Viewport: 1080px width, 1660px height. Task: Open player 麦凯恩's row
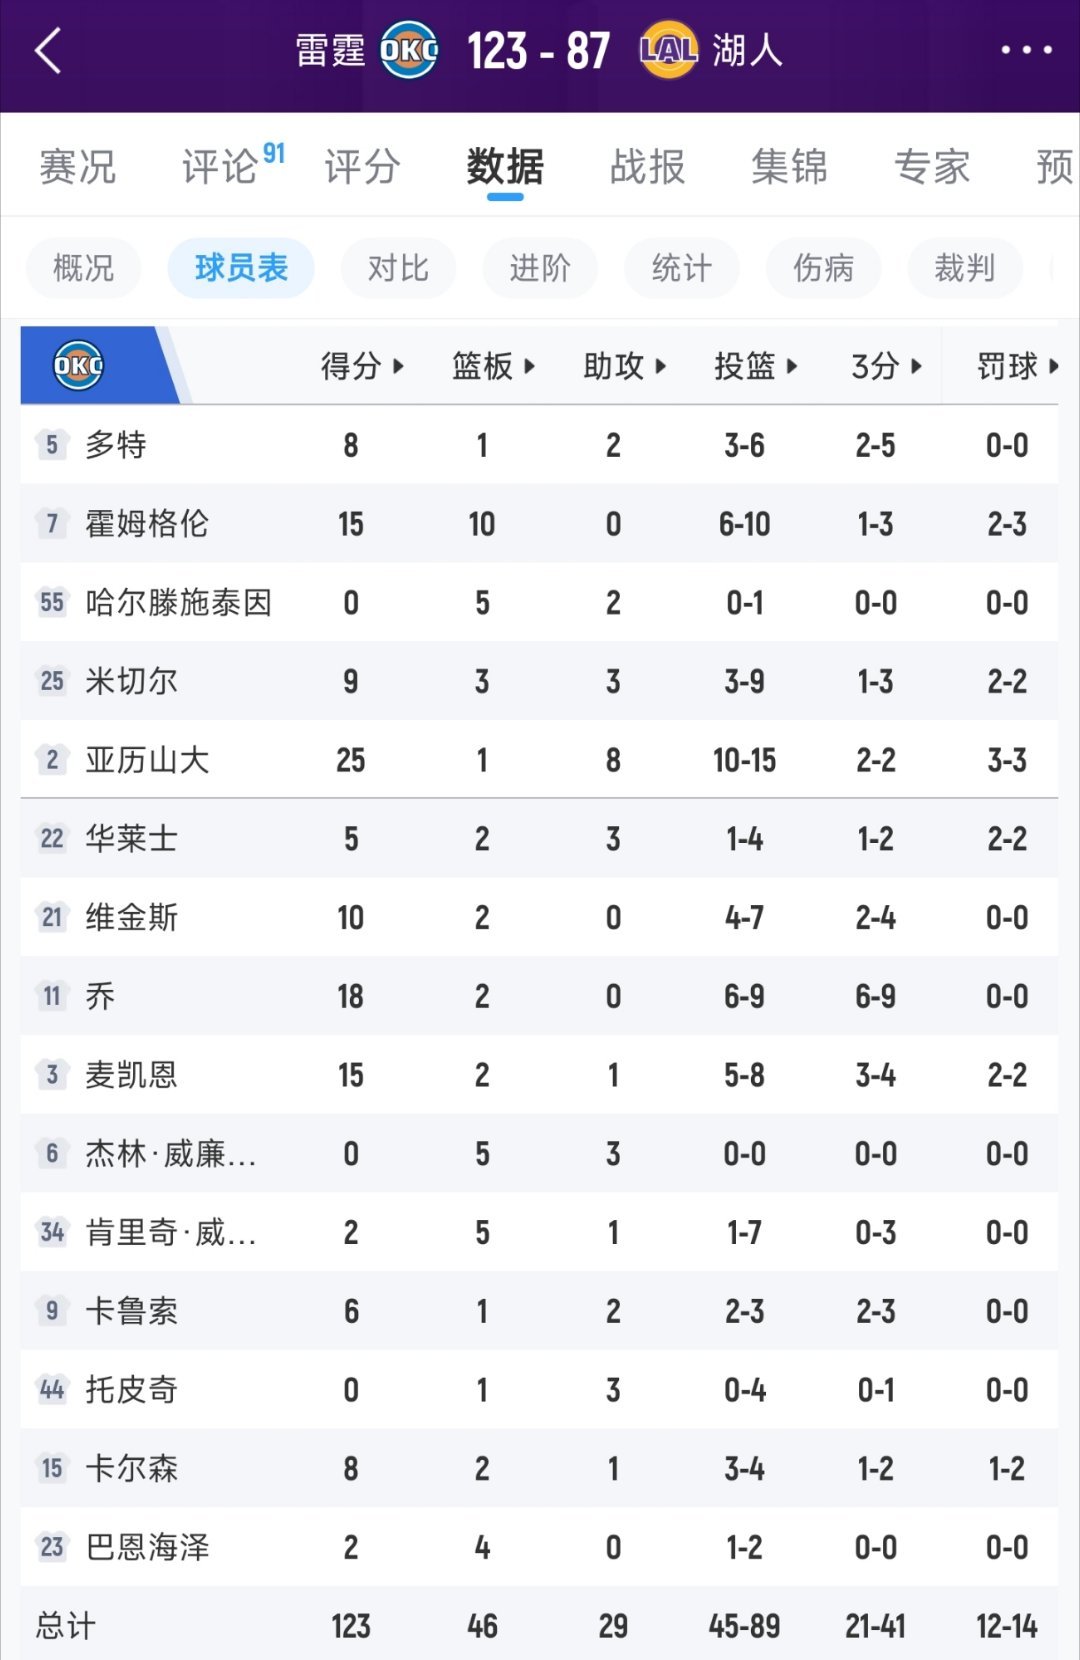pyautogui.click(x=131, y=1075)
